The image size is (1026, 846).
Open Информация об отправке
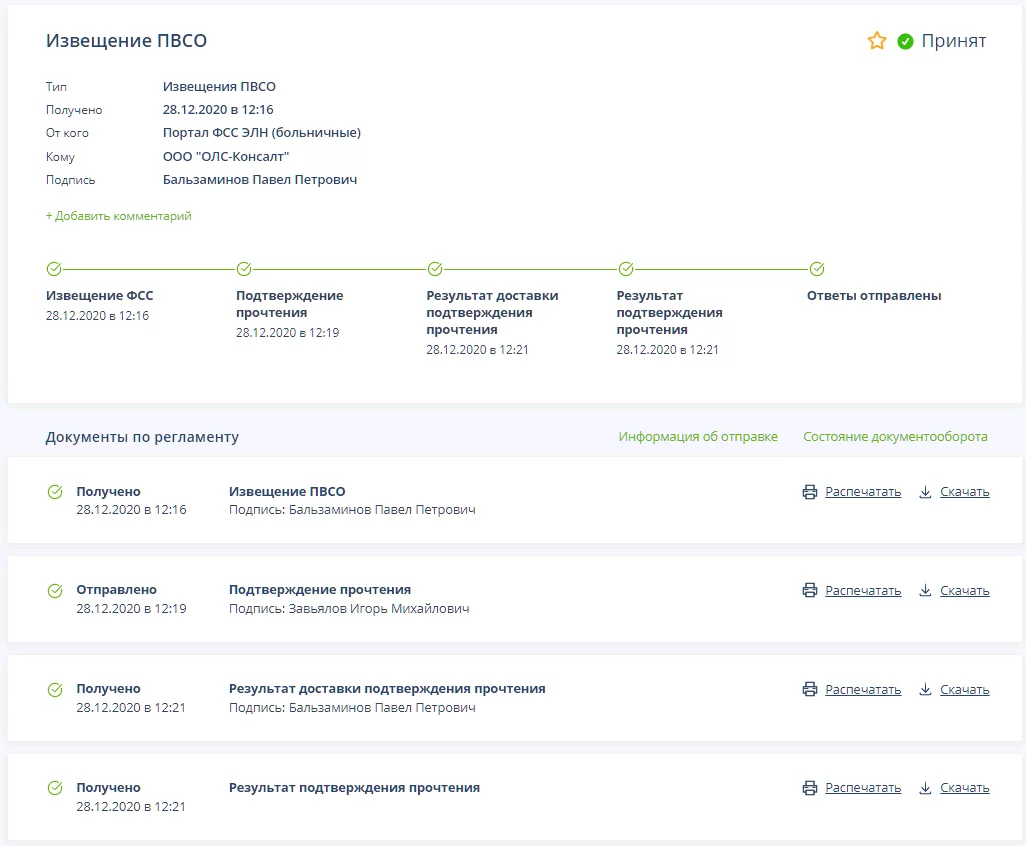coord(697,437)
